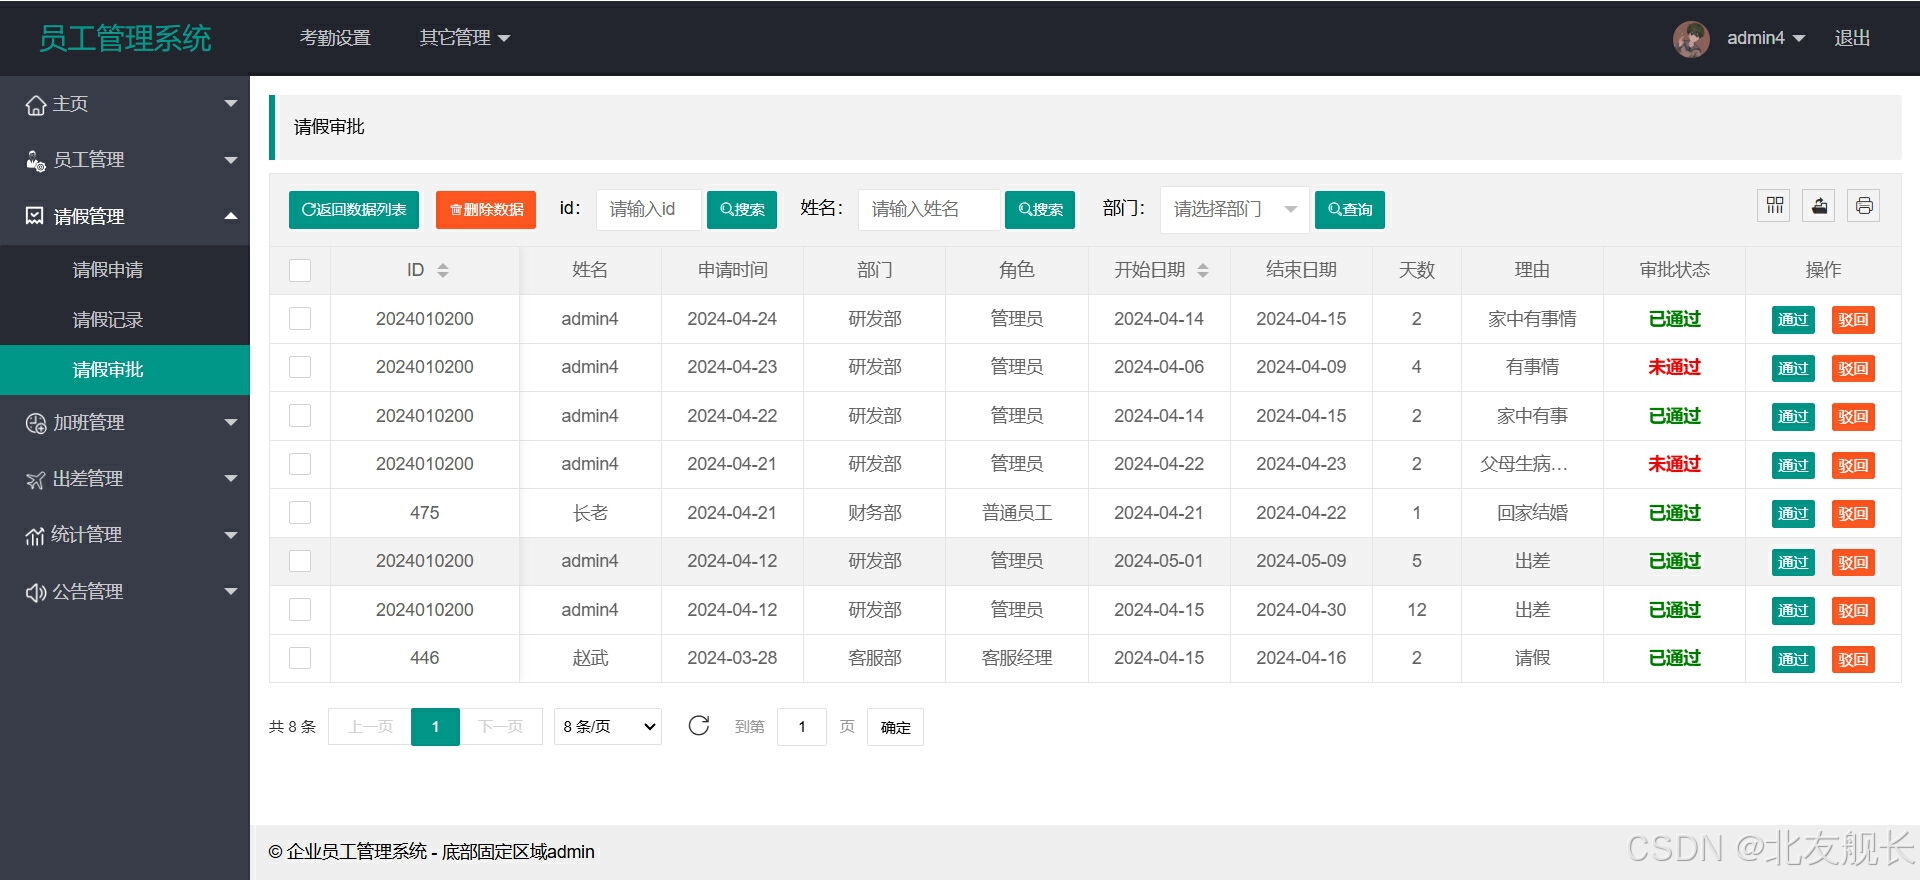1920x880 pixels.
Task: Check the row ending 2024-04-30
Action: (x=300, y=610)
